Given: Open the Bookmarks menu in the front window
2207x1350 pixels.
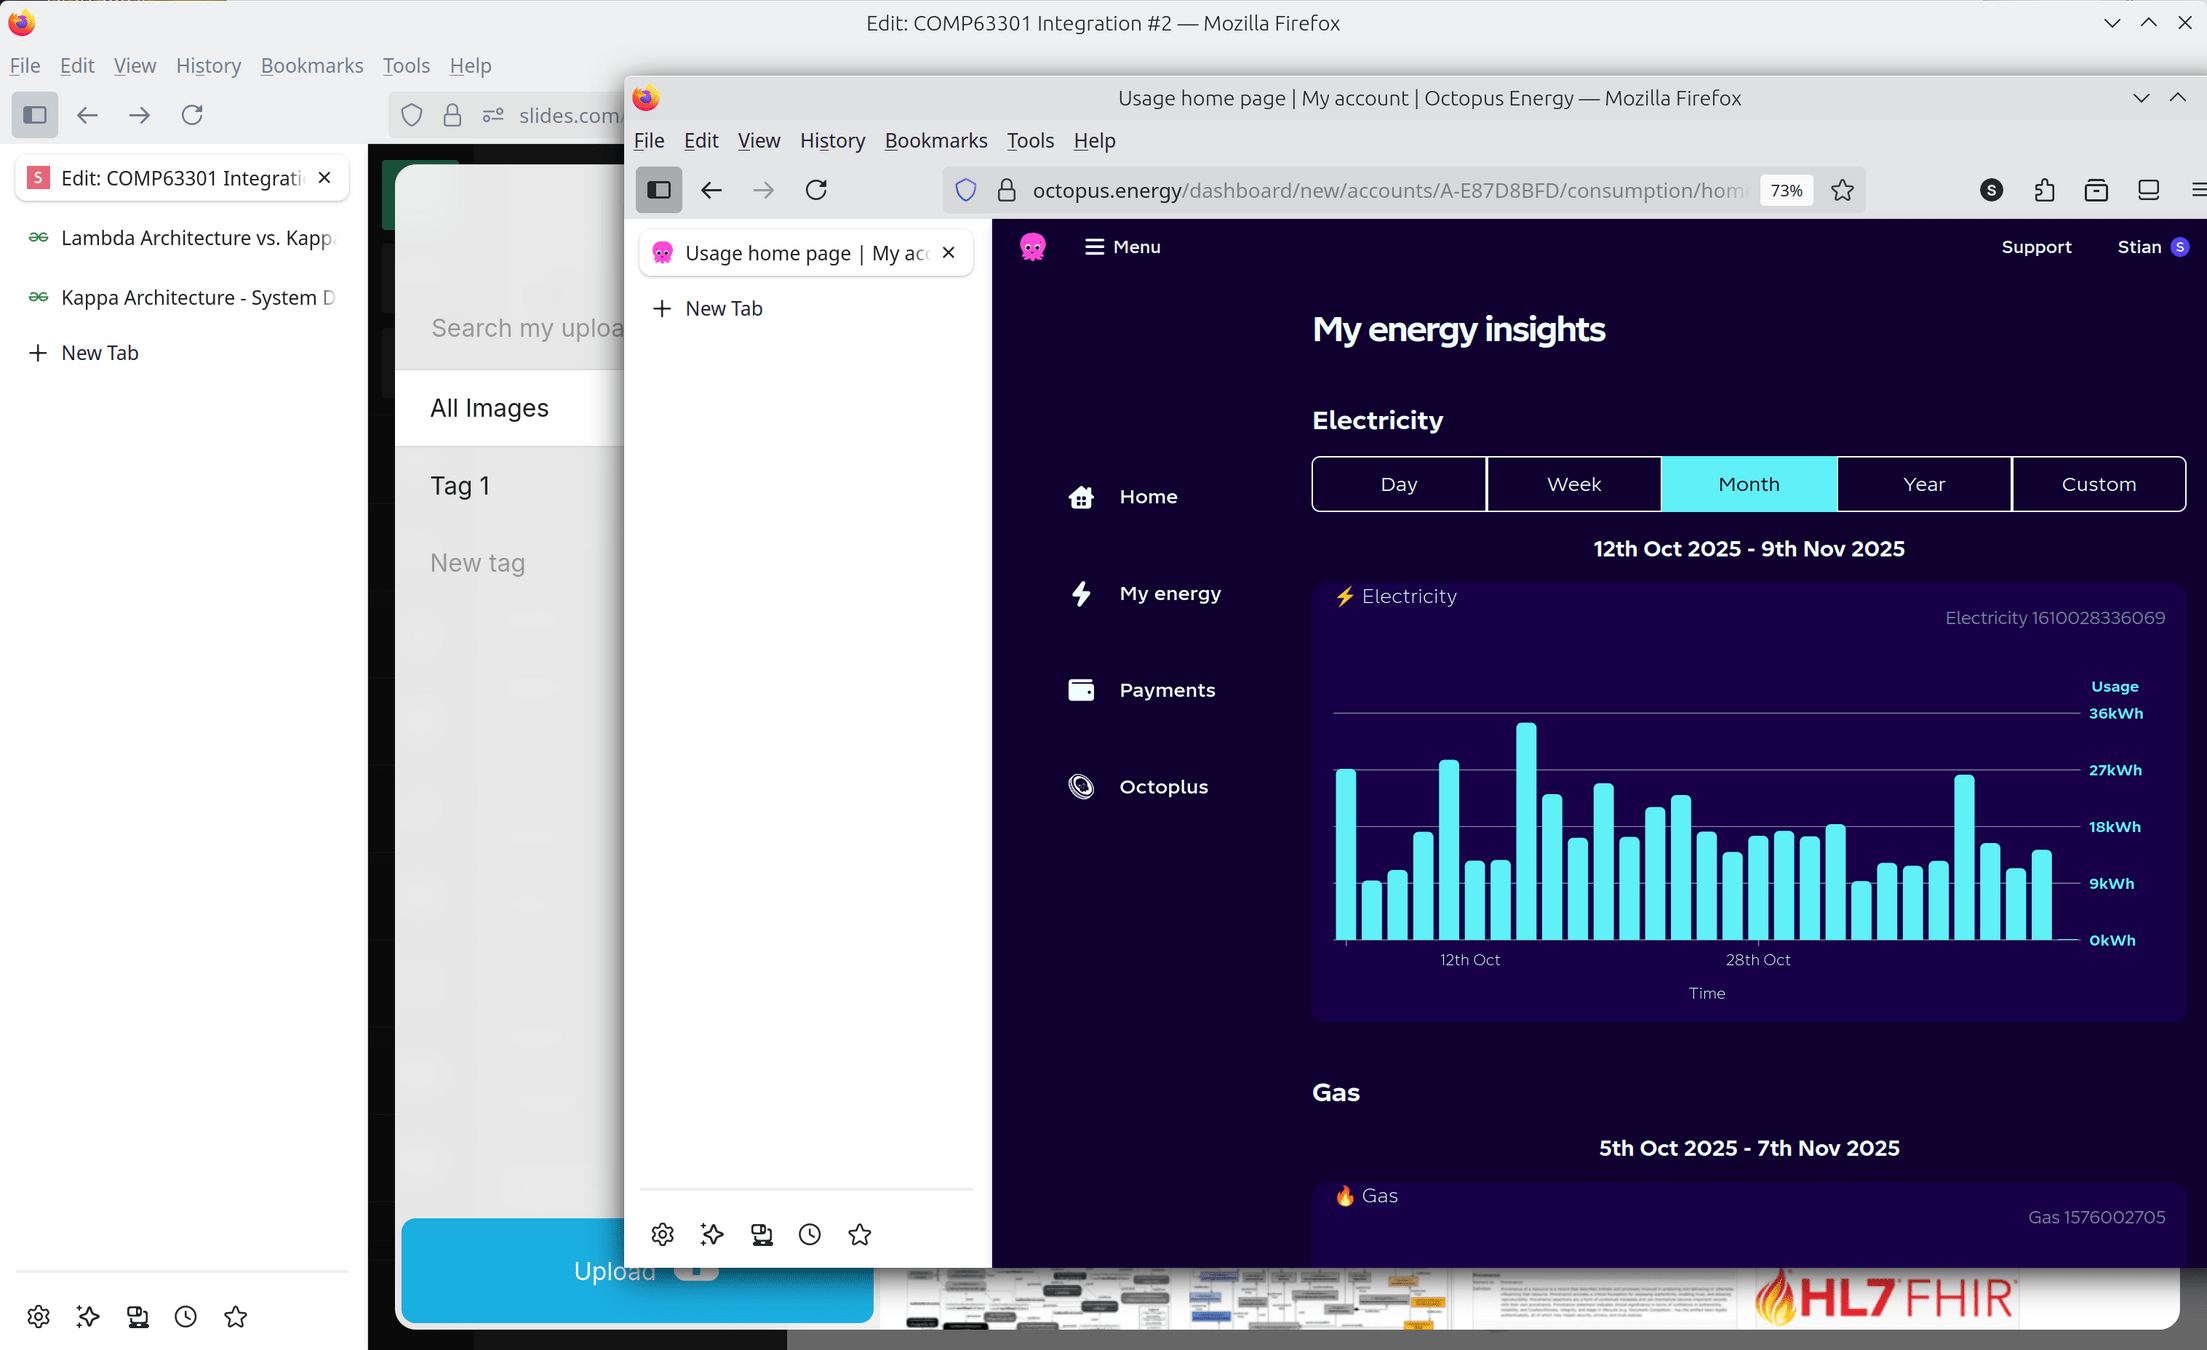Looking at the screenshot, I should 935,141.
